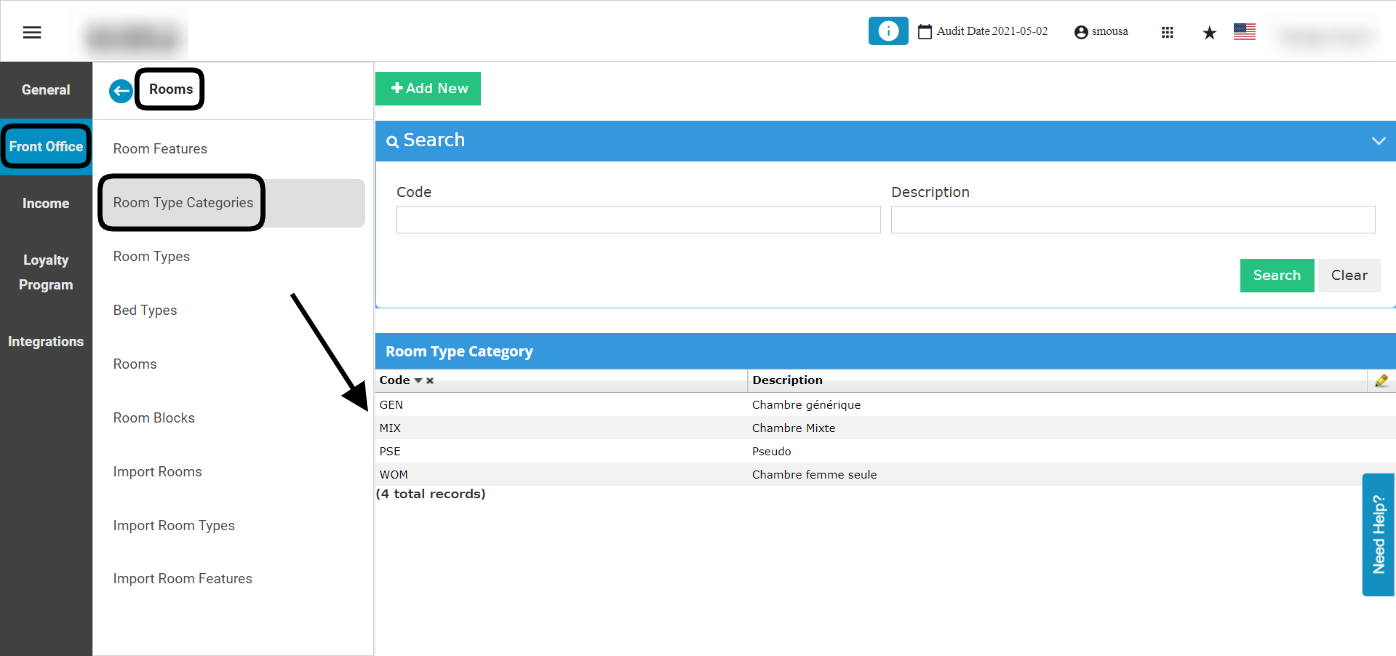
Task: Click the Clear button
Action: click(x=1349, y=276)
